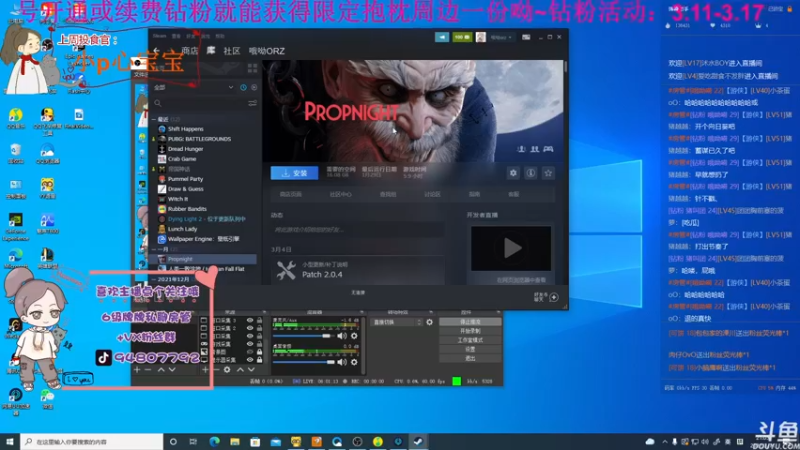Toggle sort by recent clock icon
The height and width of the screenshot is (450, 800).
[x=243, y=87]
